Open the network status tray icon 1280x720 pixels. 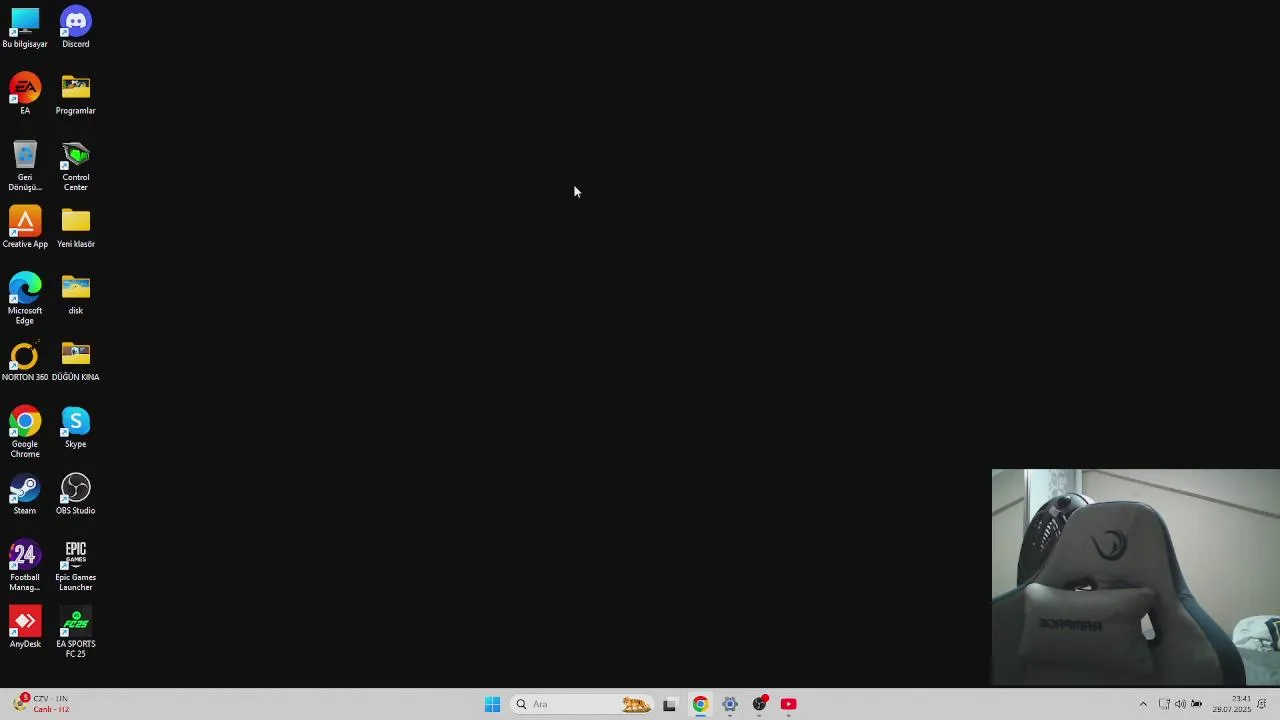point(1164,704)
